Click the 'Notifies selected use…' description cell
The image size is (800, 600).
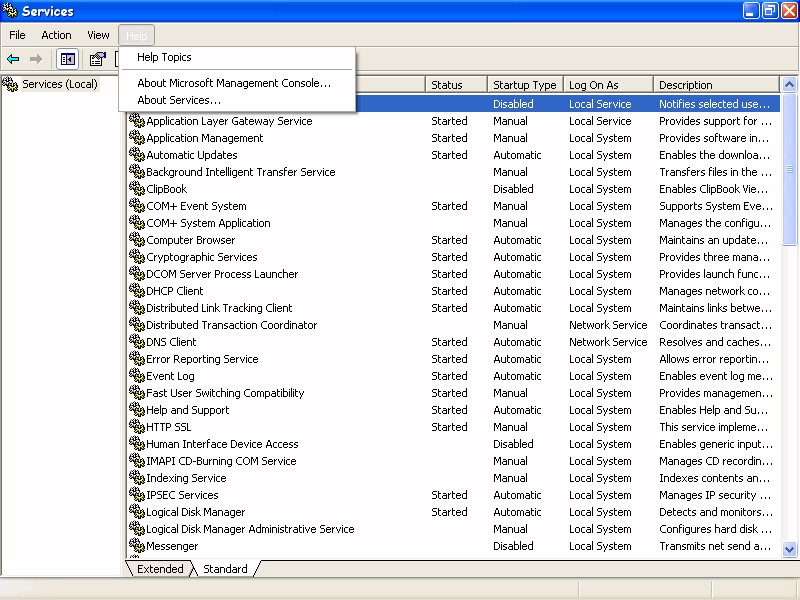[714, 104]
